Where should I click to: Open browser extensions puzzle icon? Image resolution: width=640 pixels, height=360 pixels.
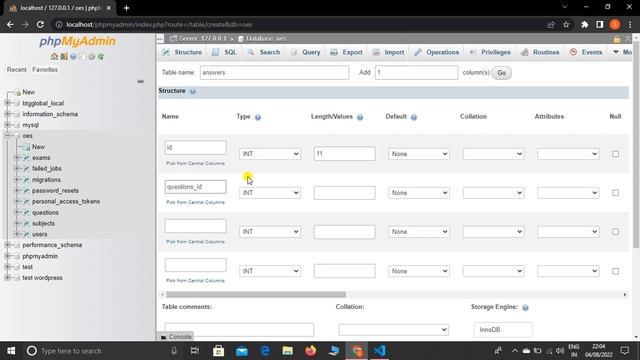(584, 24)
